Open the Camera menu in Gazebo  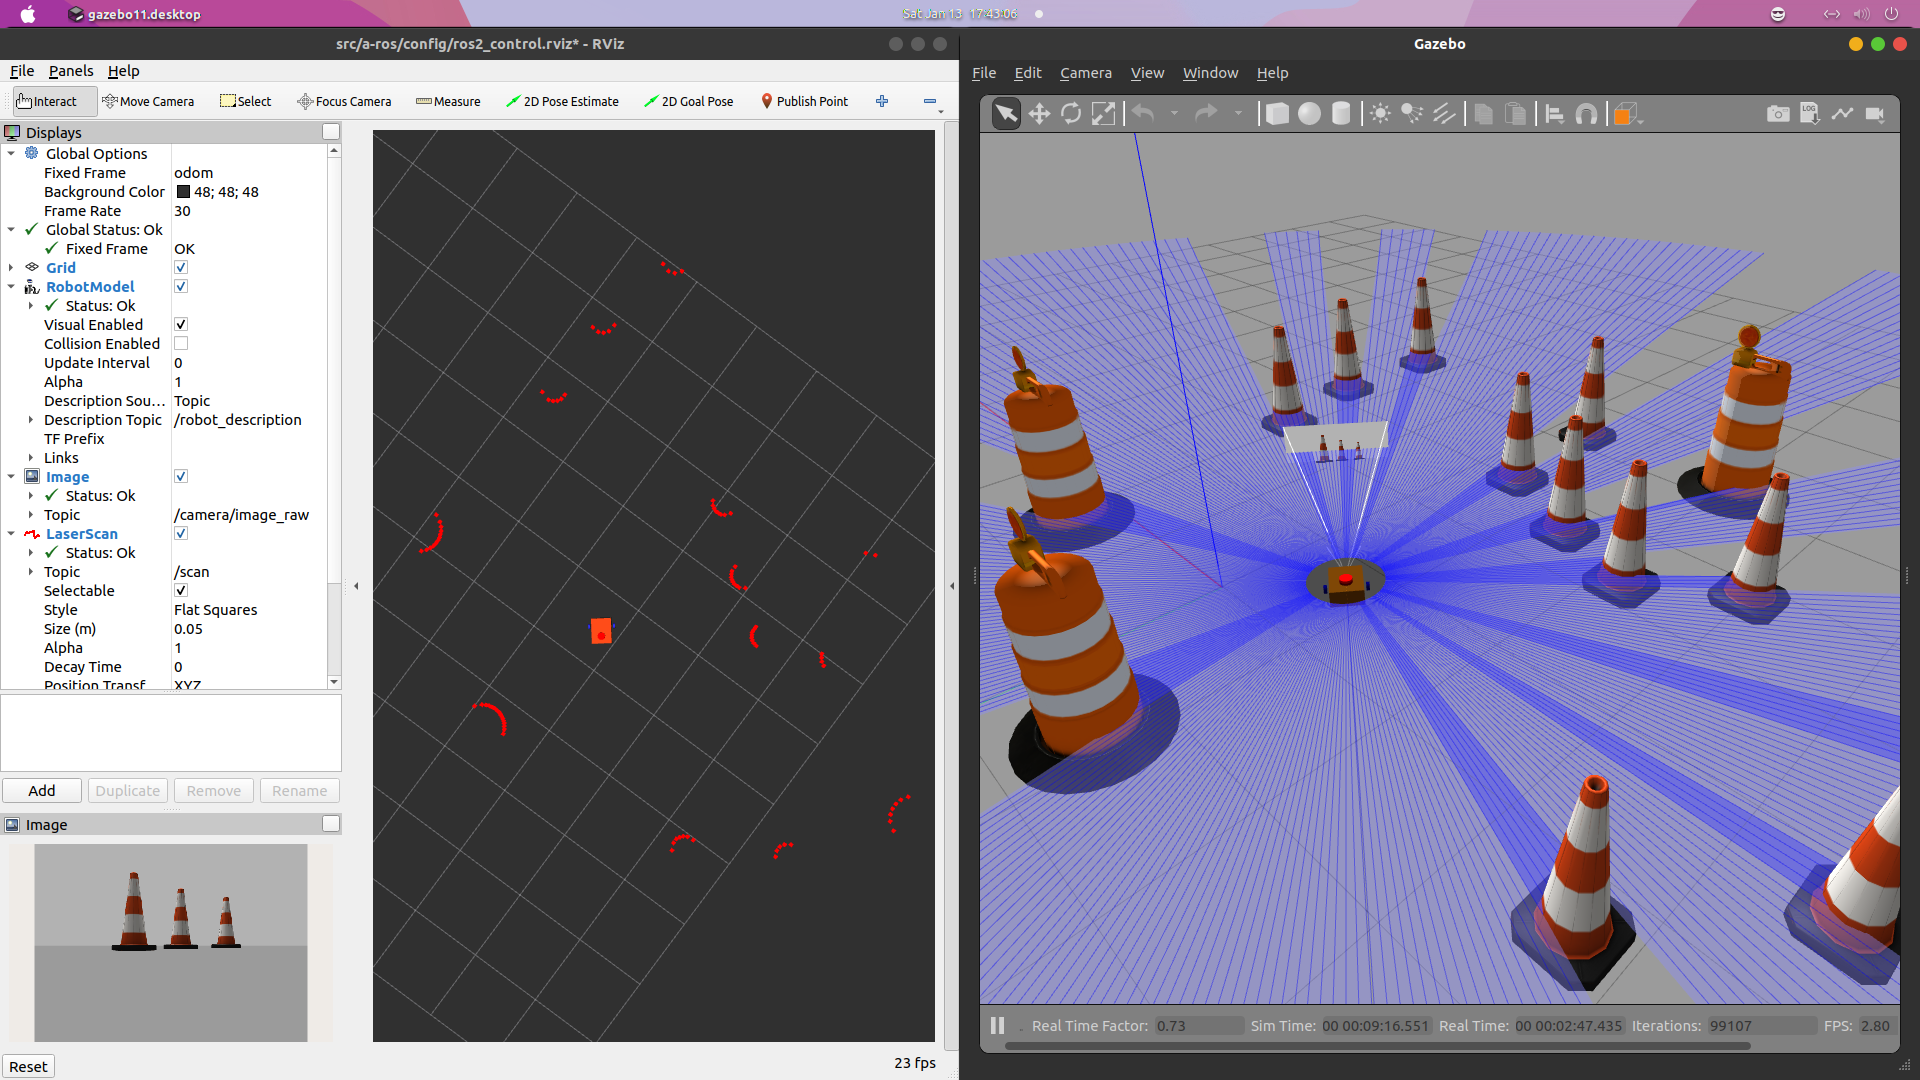point(1085,73)
